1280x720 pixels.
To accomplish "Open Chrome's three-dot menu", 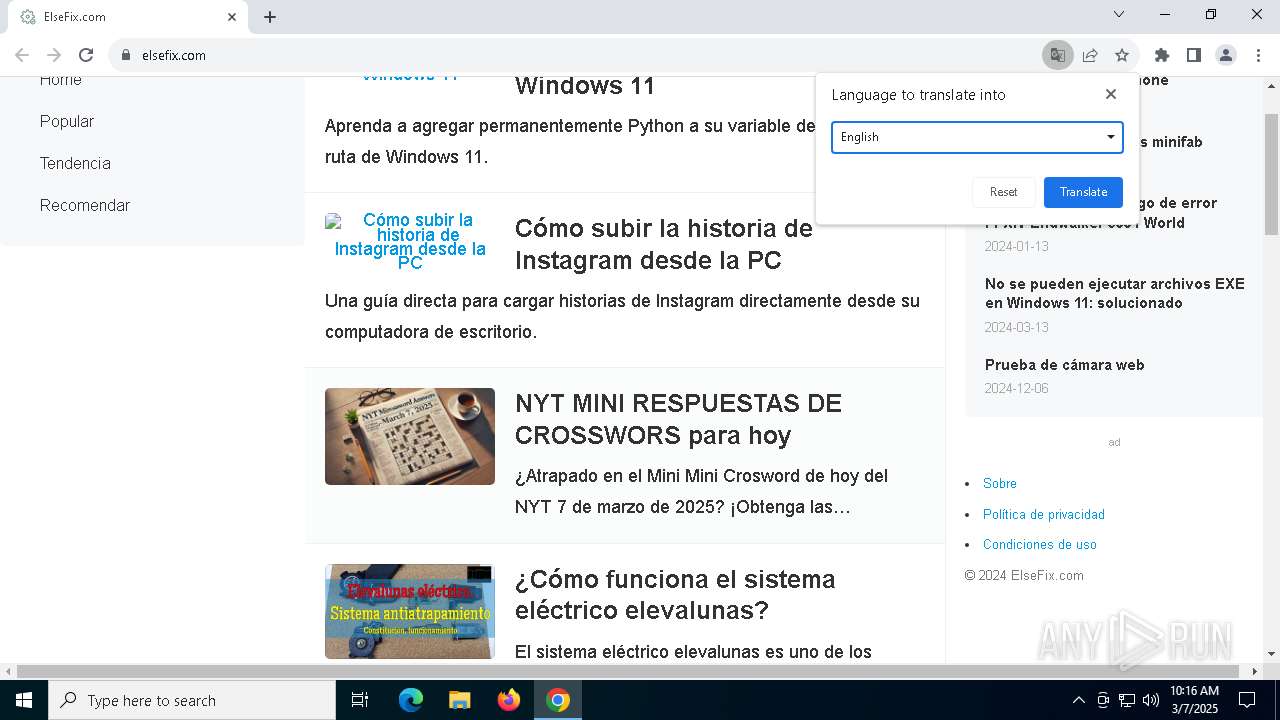I will tap(1258, 55).
